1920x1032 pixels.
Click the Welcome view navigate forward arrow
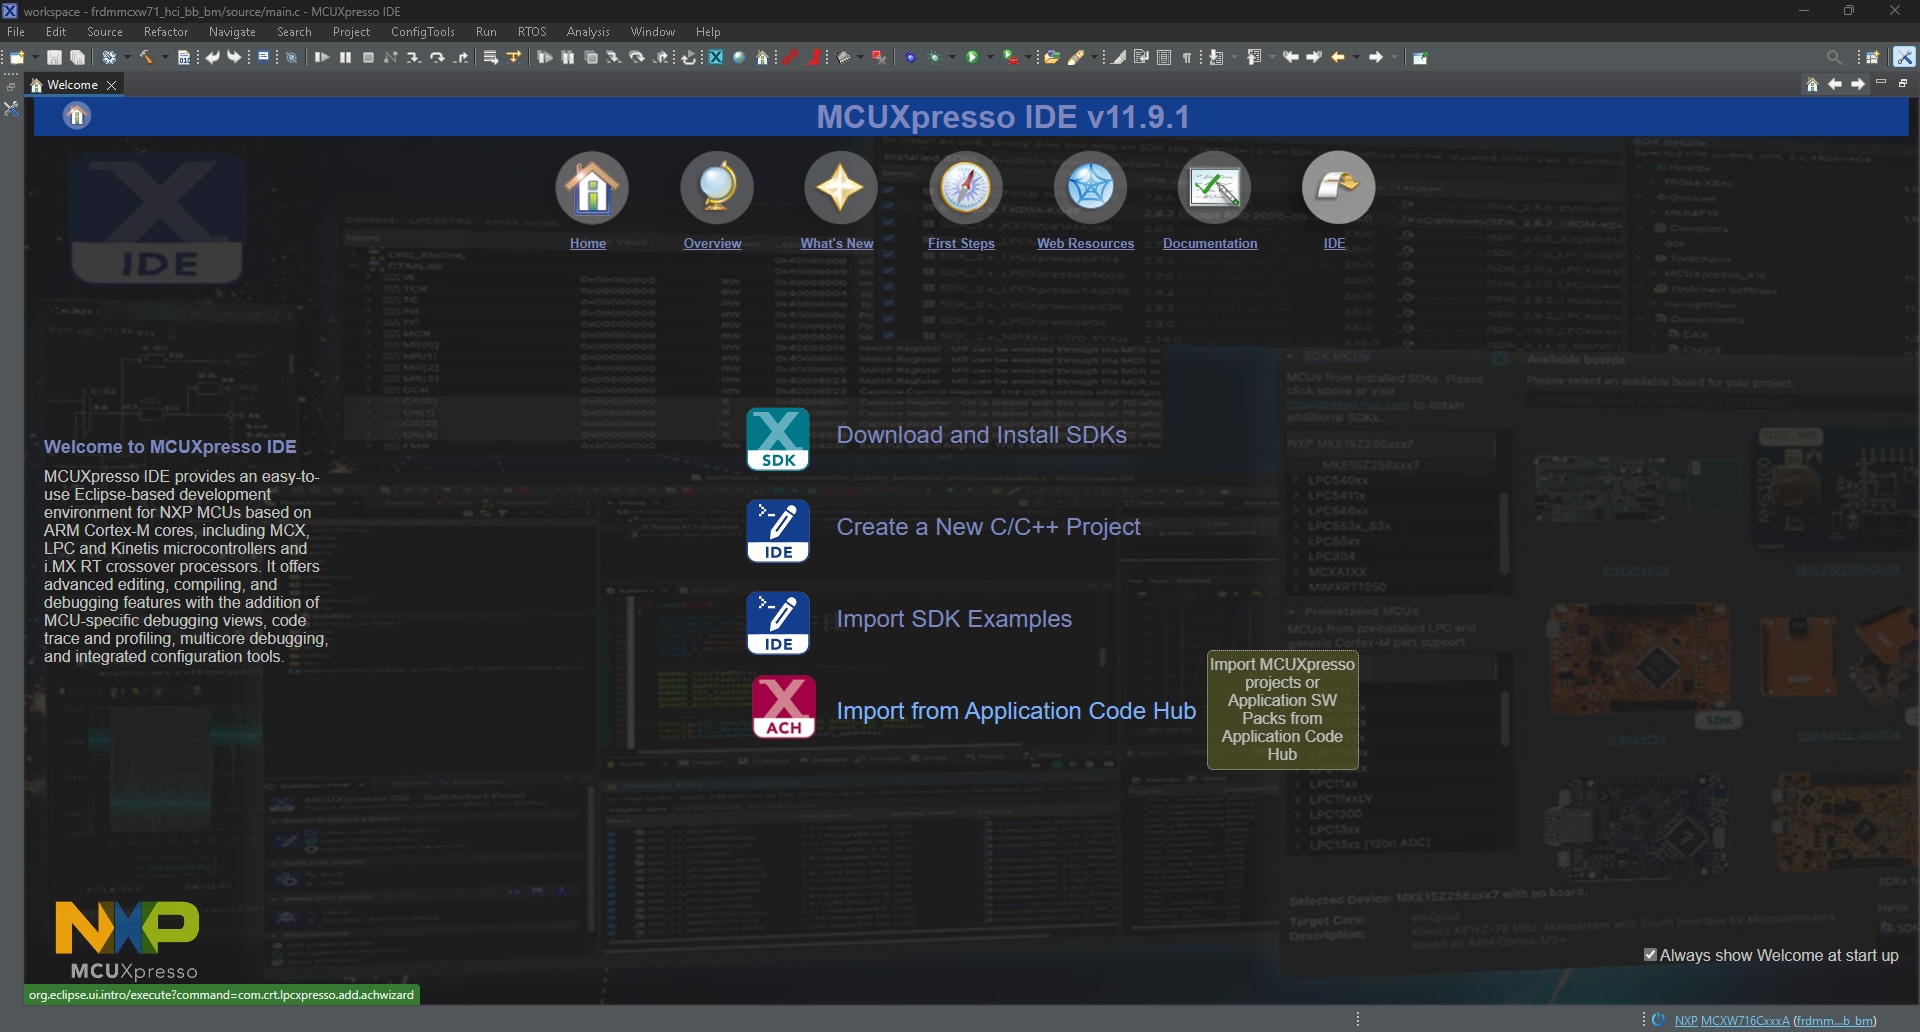point(1858,84)
